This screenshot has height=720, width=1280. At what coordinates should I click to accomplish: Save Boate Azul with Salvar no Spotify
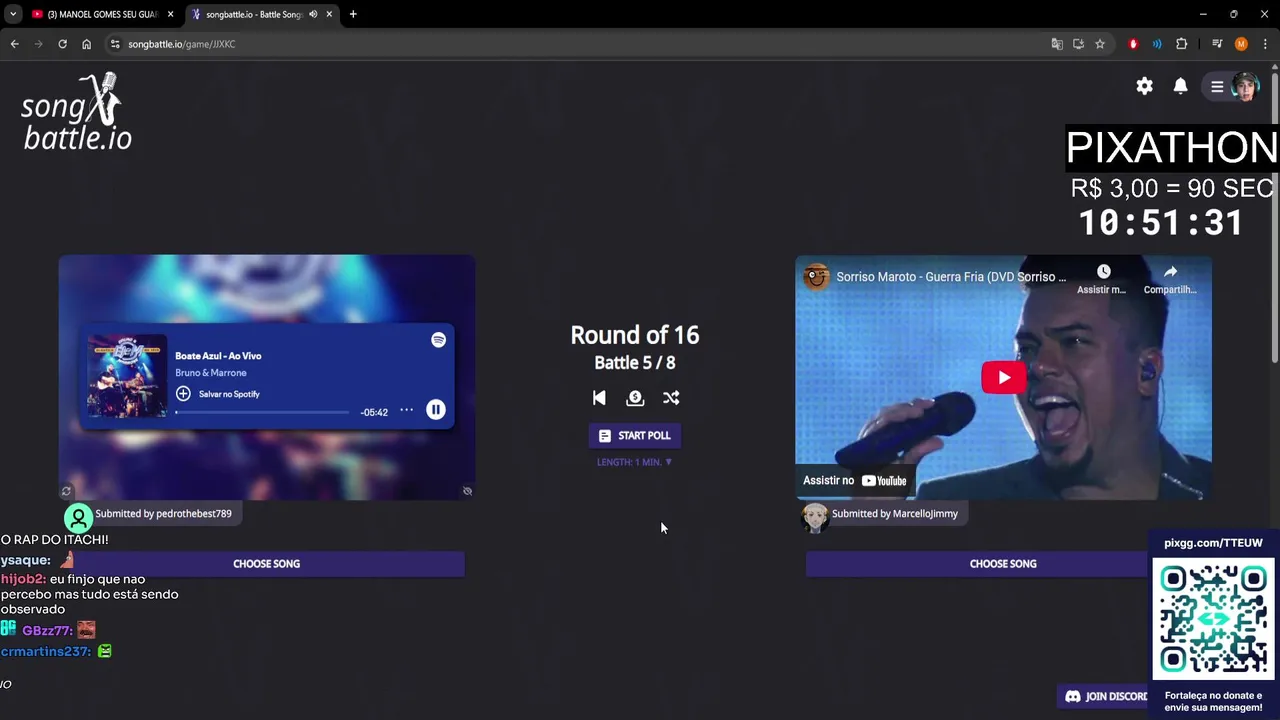pos(218,394)
